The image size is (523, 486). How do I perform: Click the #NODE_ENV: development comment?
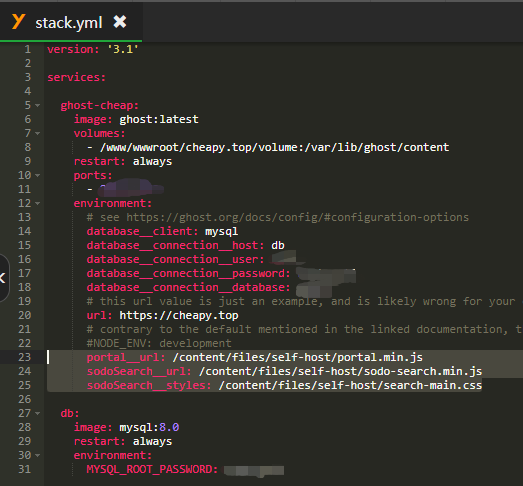(x=159, y=343)
